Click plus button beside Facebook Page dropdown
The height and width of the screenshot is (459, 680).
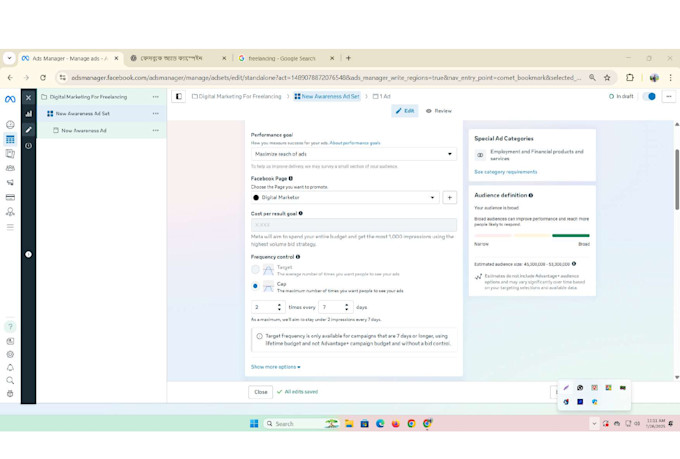pos(450,197)
